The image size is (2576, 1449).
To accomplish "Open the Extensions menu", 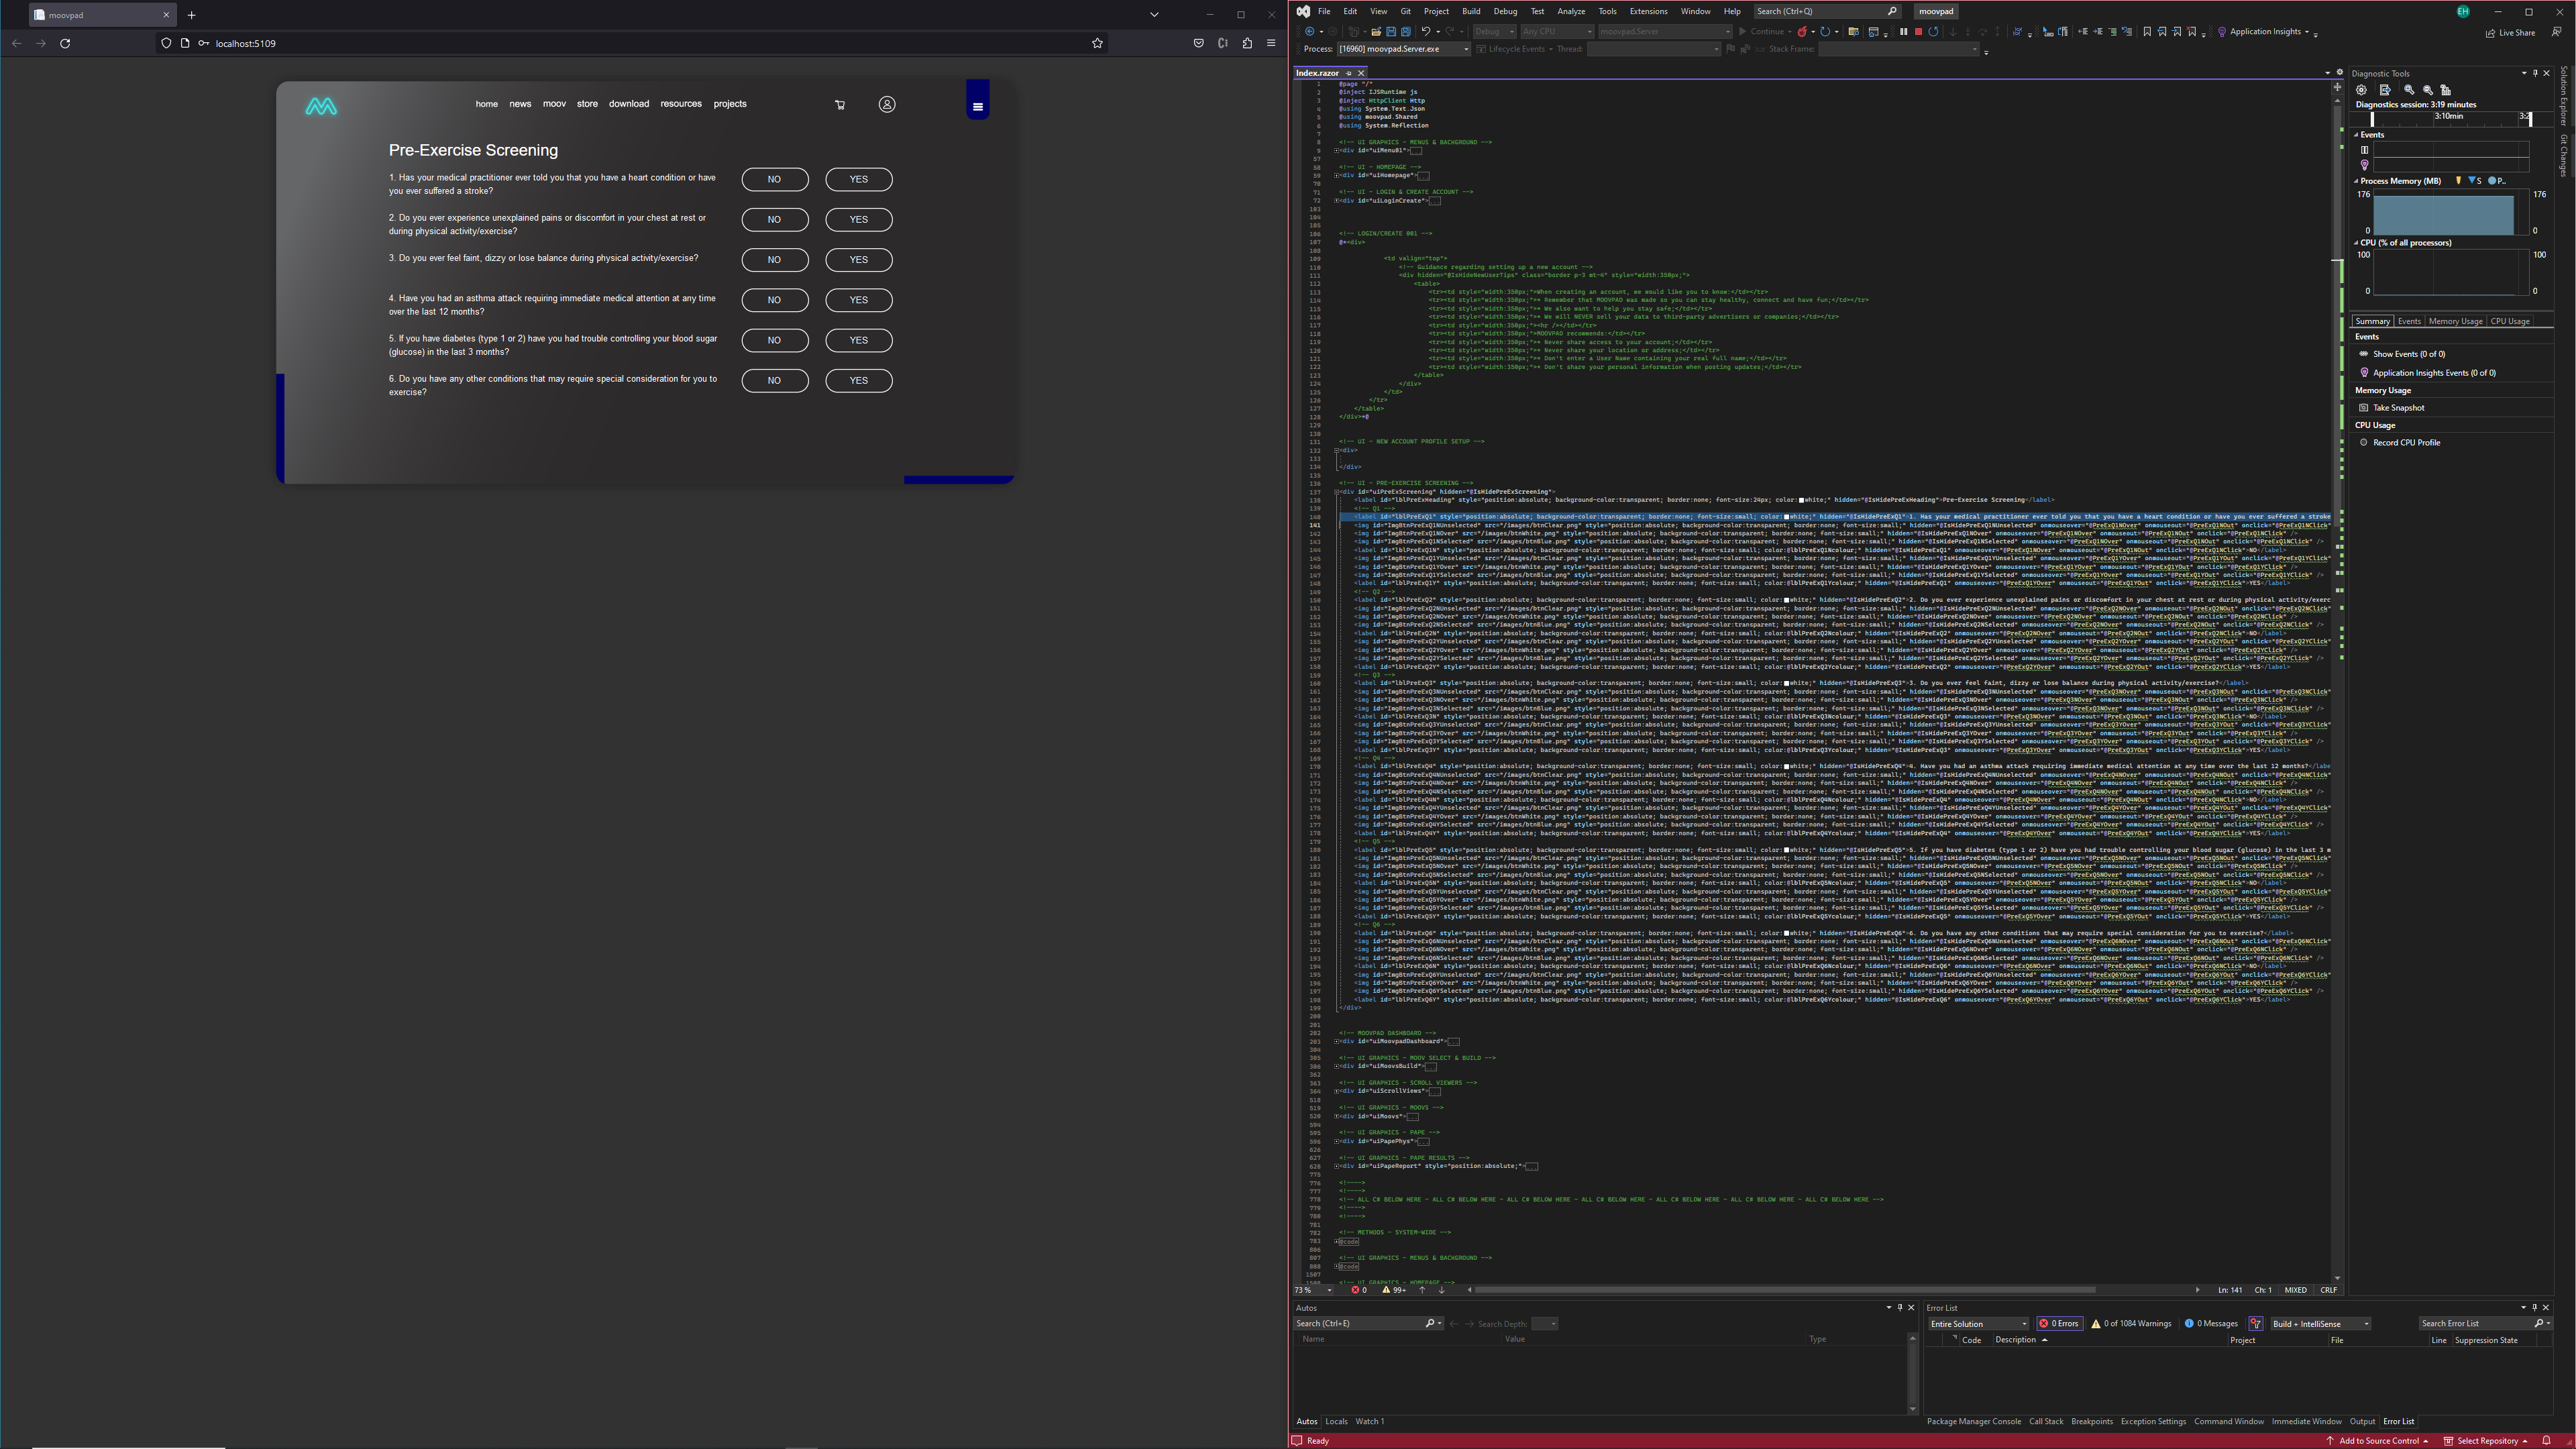I will pos(1648,11).
